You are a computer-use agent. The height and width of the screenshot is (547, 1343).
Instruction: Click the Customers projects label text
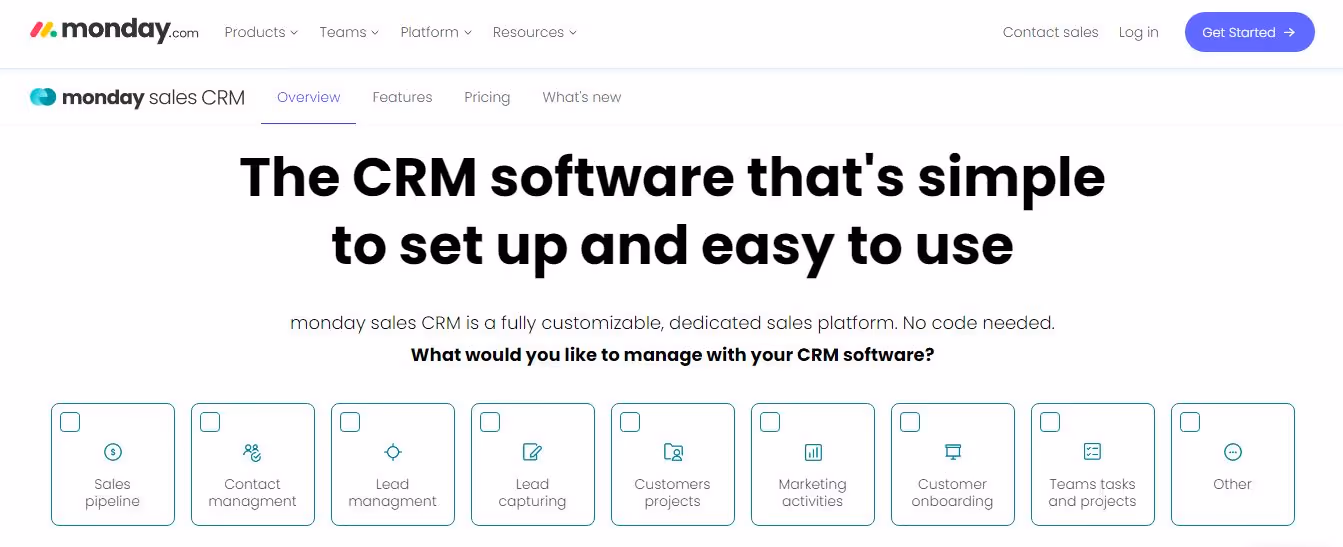[x=673, y=493]
